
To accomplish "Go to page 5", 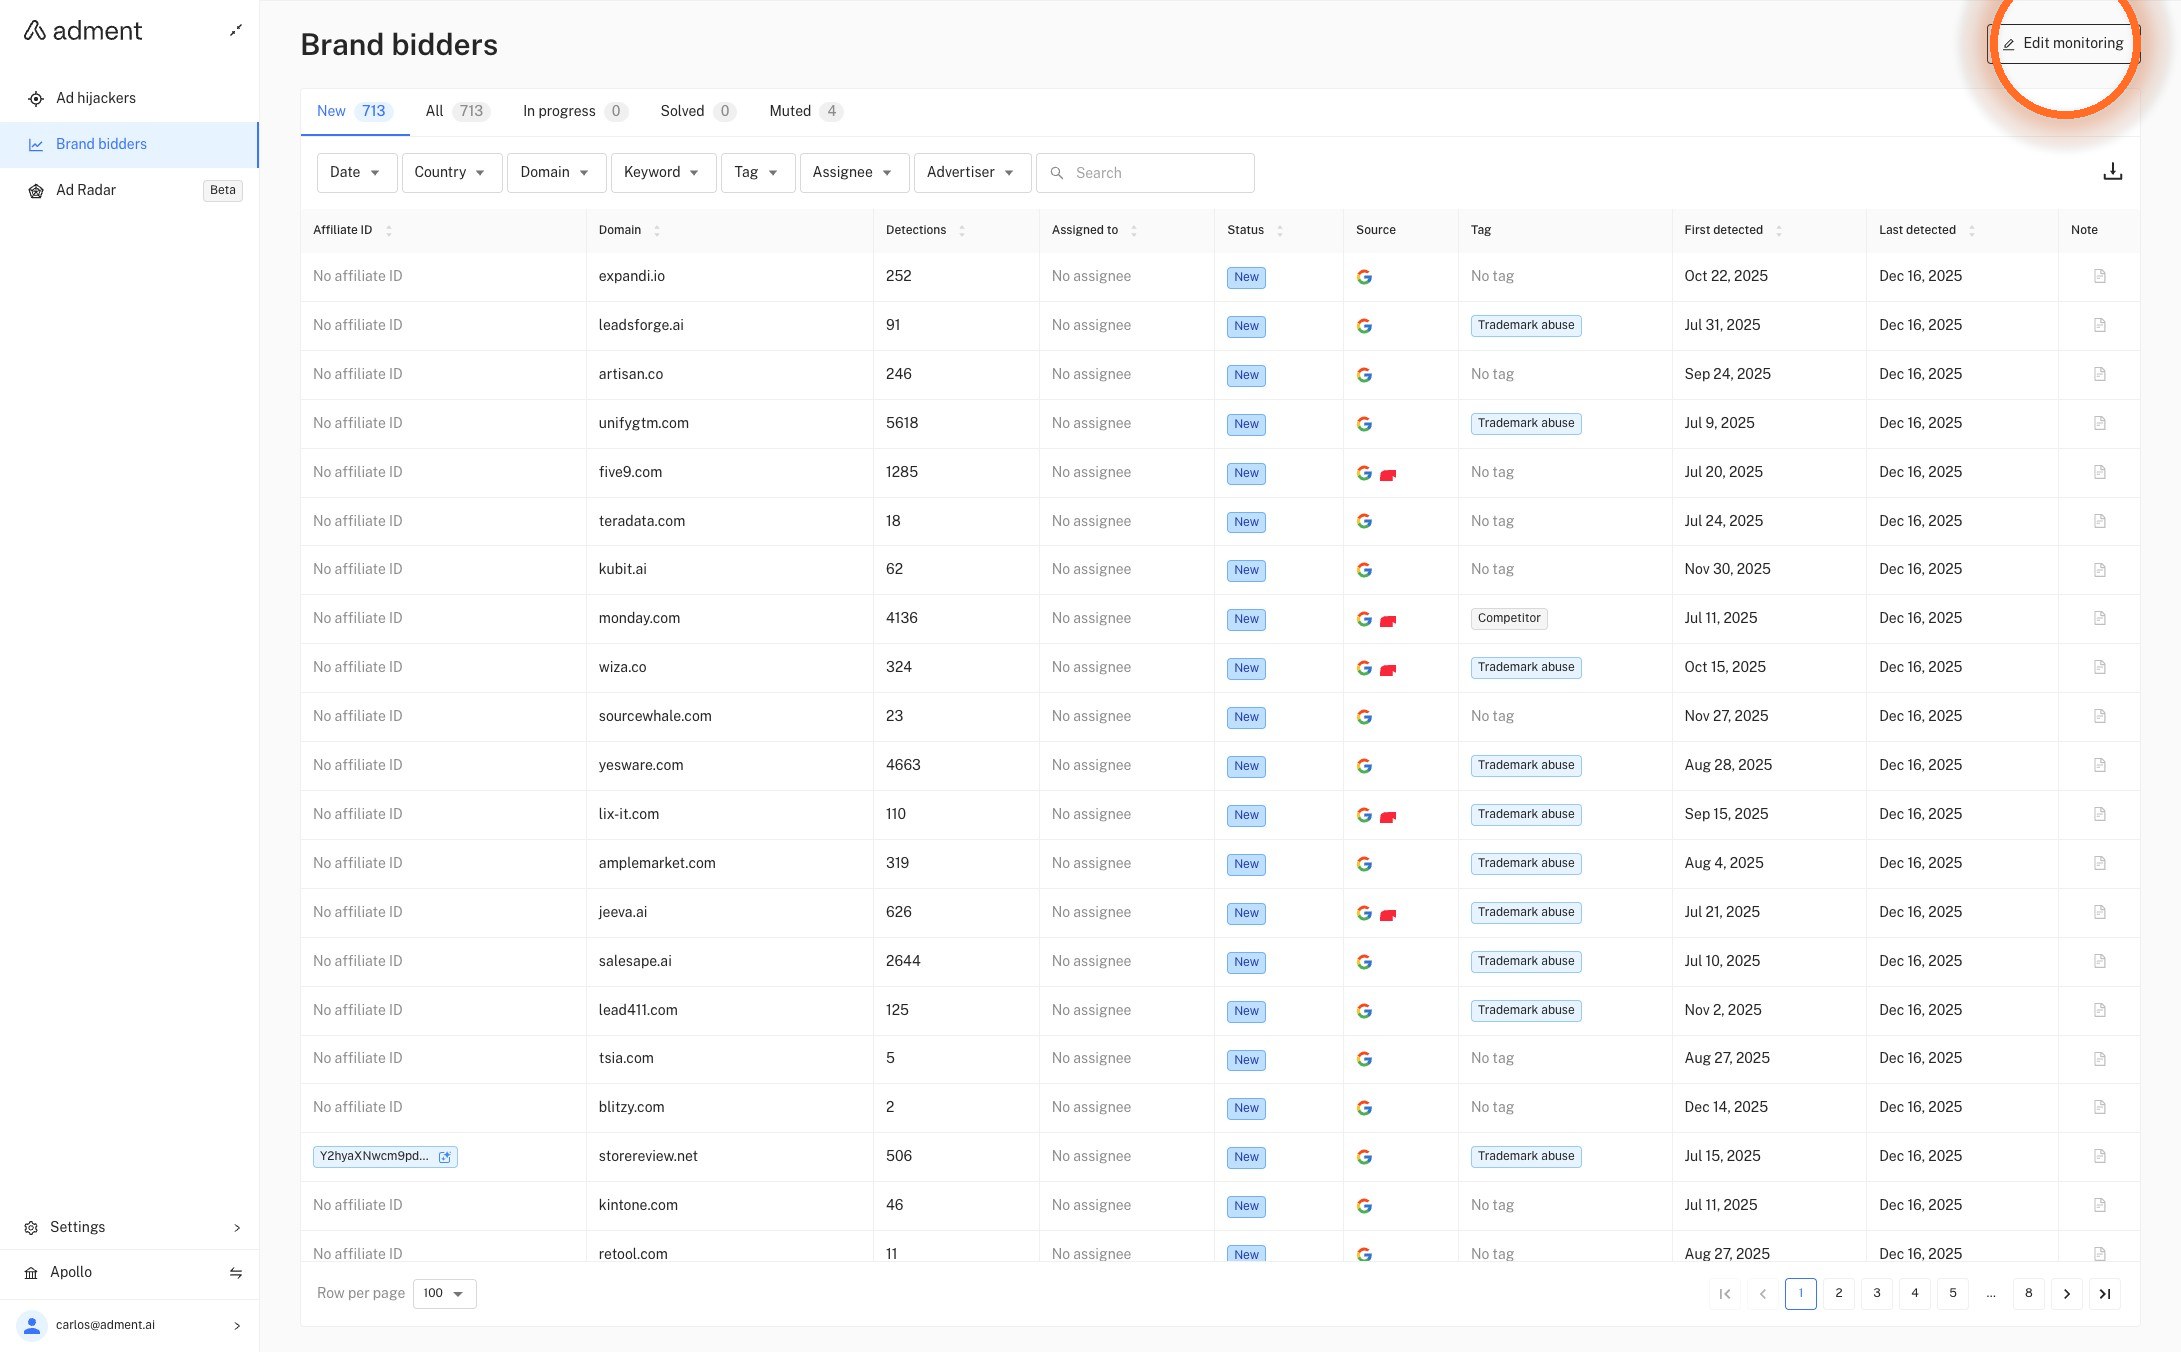I will click(x=1953, y=1293).
